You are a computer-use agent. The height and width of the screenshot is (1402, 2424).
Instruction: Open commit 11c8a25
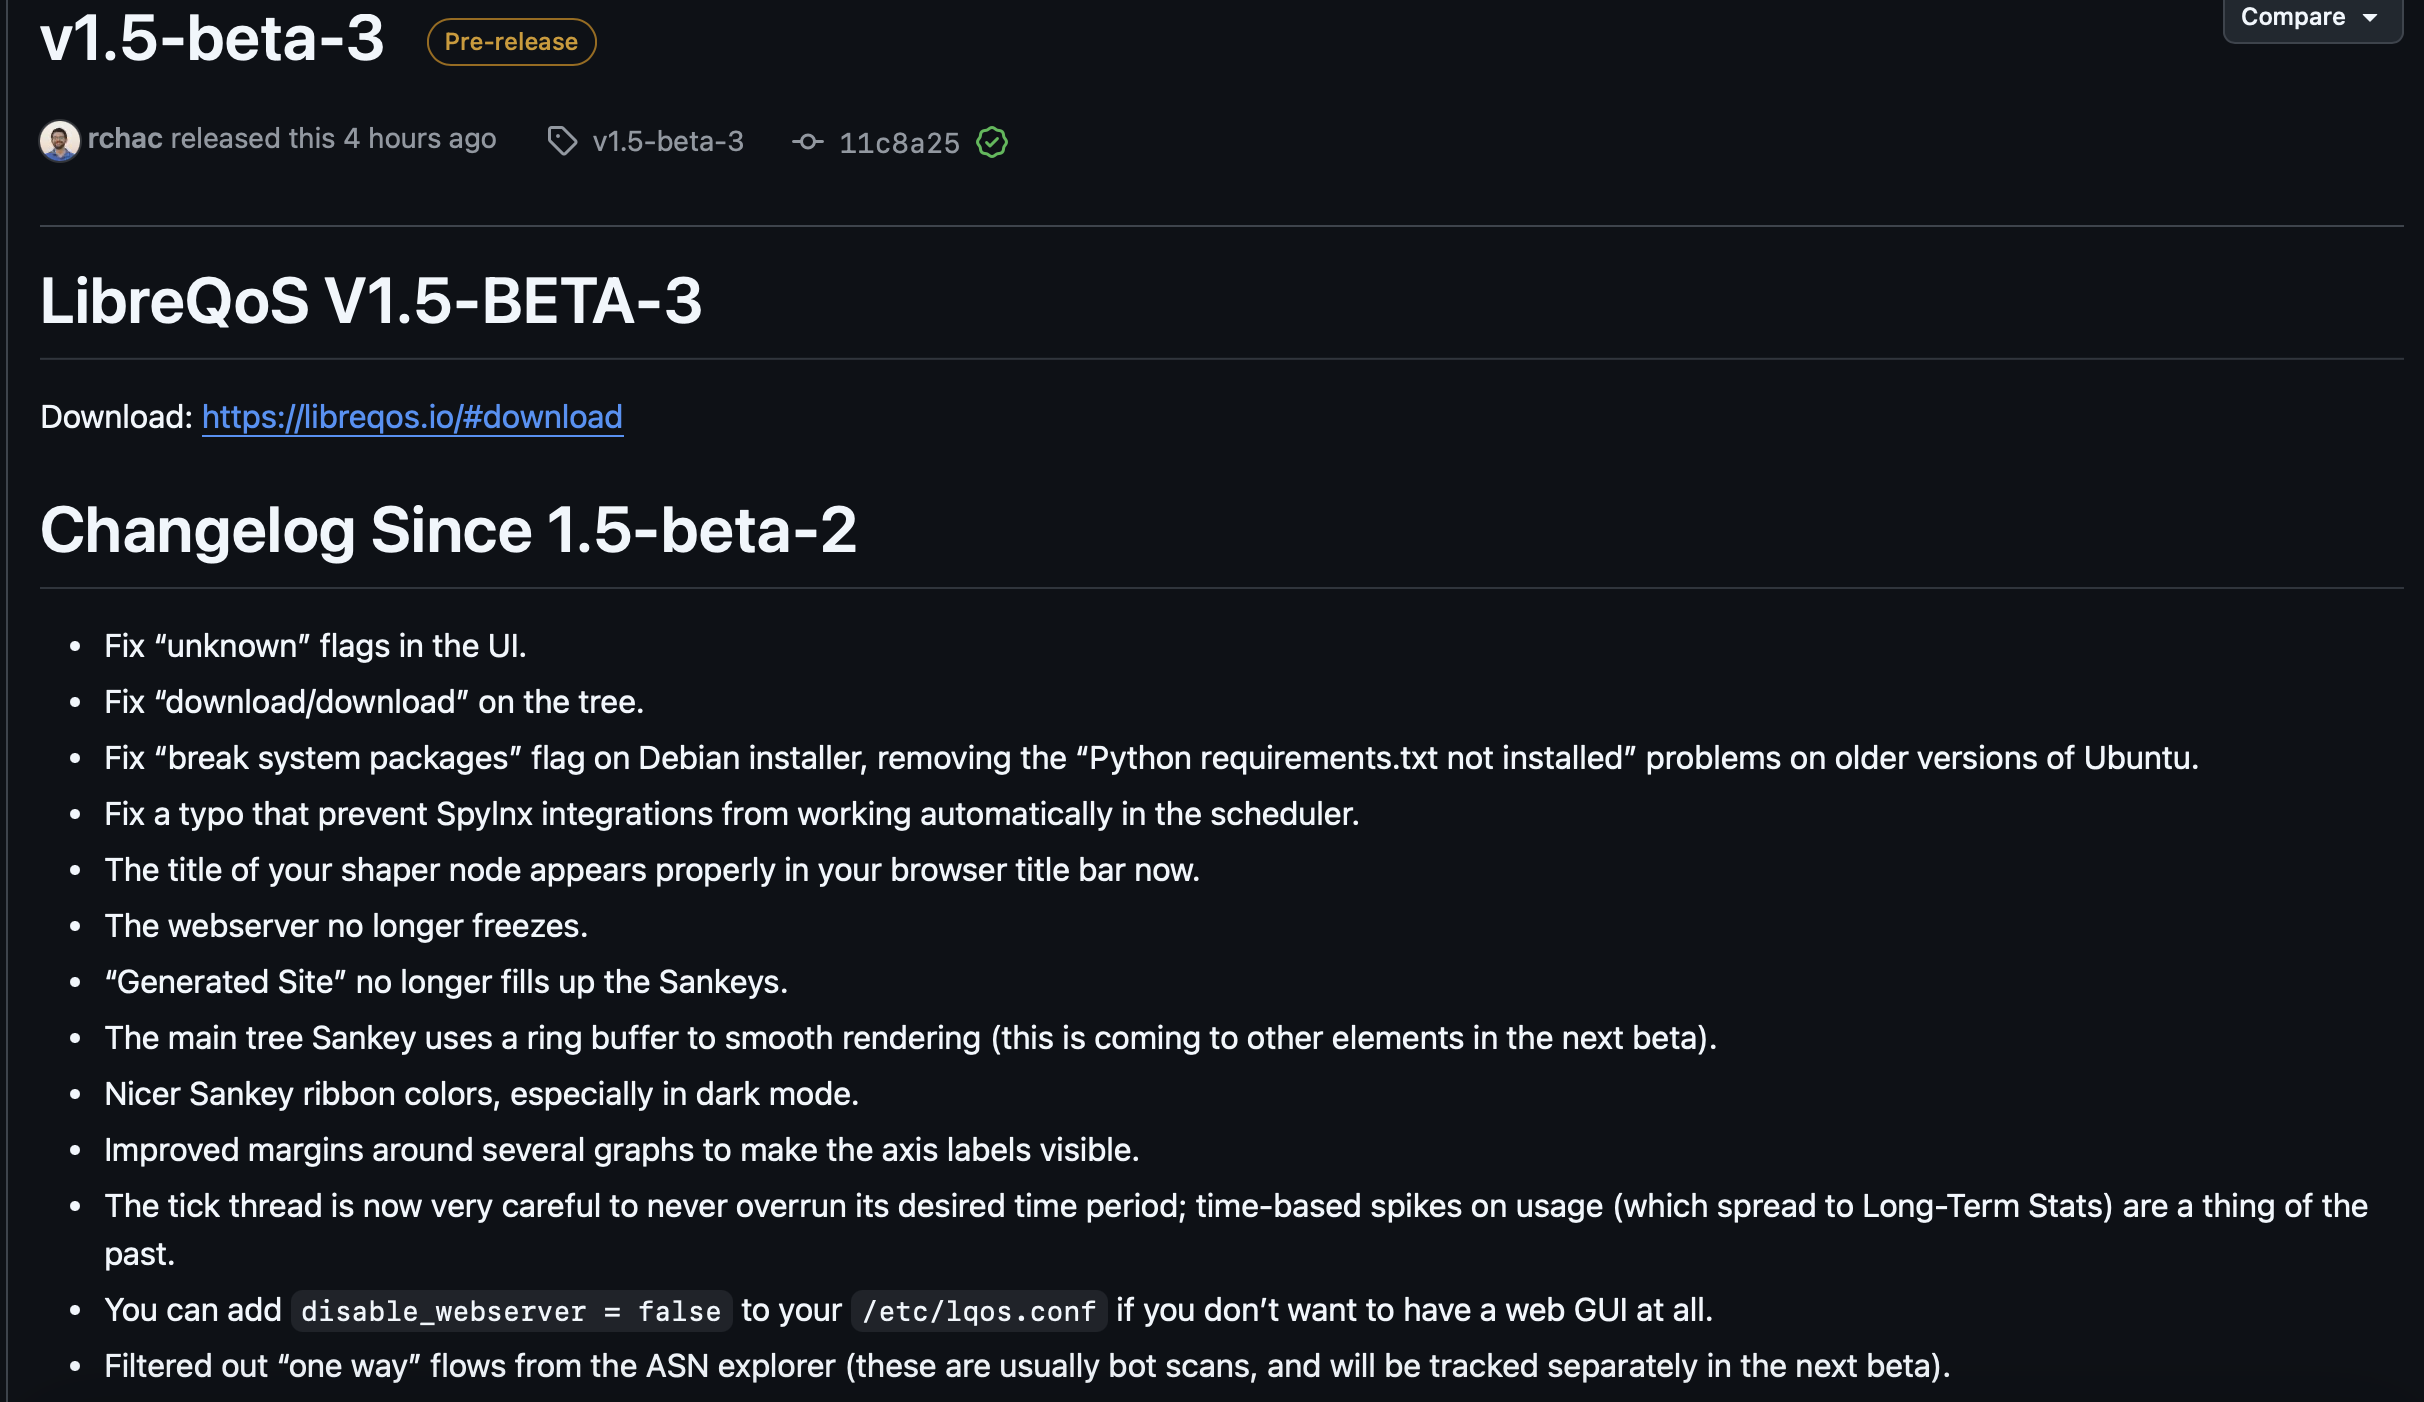tap(899, 143)
